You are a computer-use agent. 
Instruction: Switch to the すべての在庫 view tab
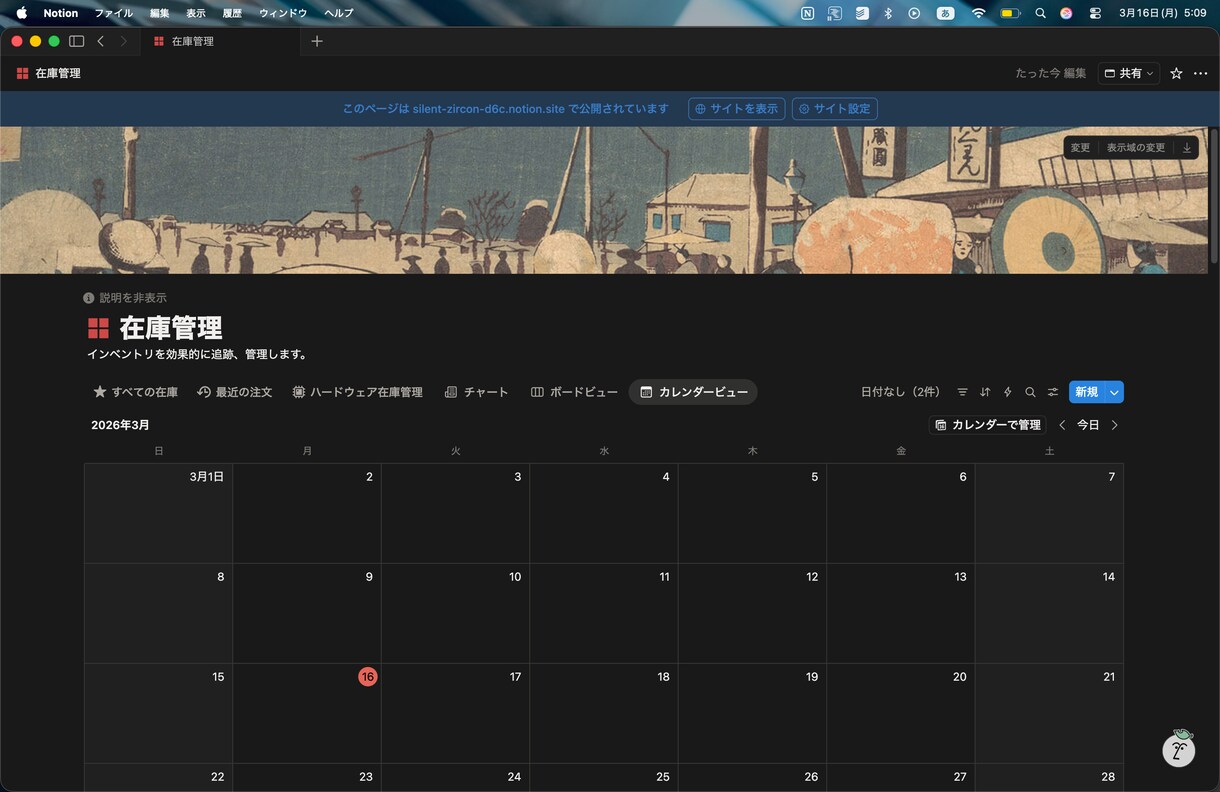135,392
